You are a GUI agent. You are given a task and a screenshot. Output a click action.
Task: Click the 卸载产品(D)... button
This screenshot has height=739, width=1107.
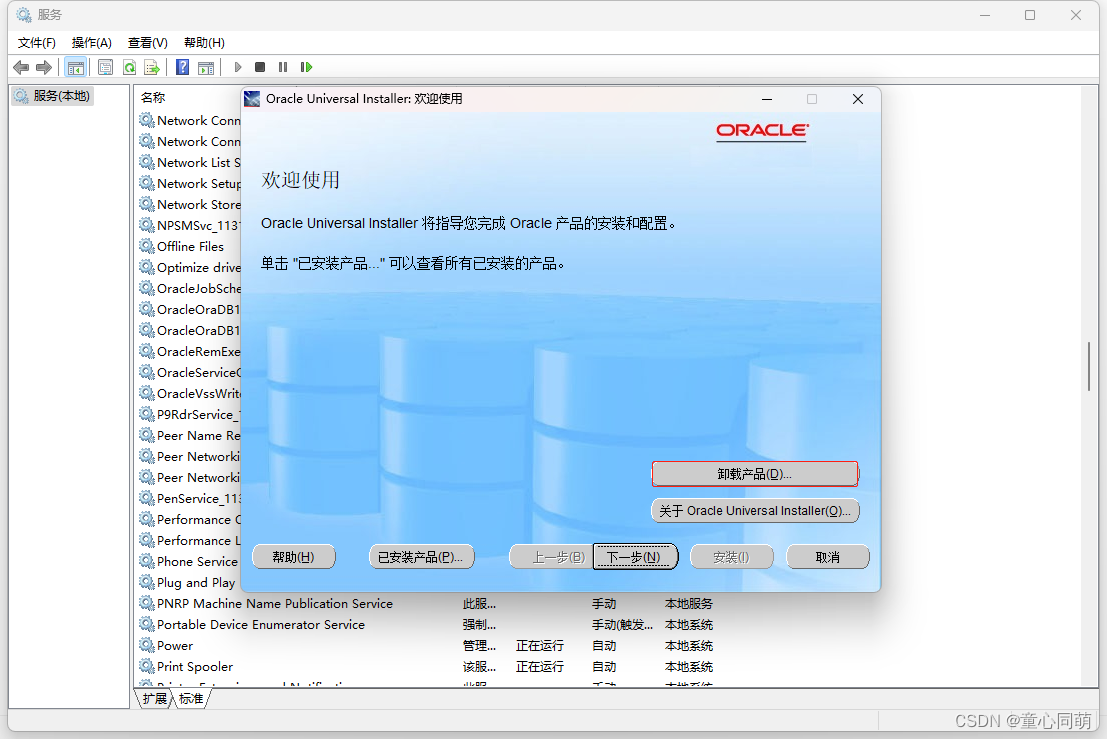tap(755, 474)
